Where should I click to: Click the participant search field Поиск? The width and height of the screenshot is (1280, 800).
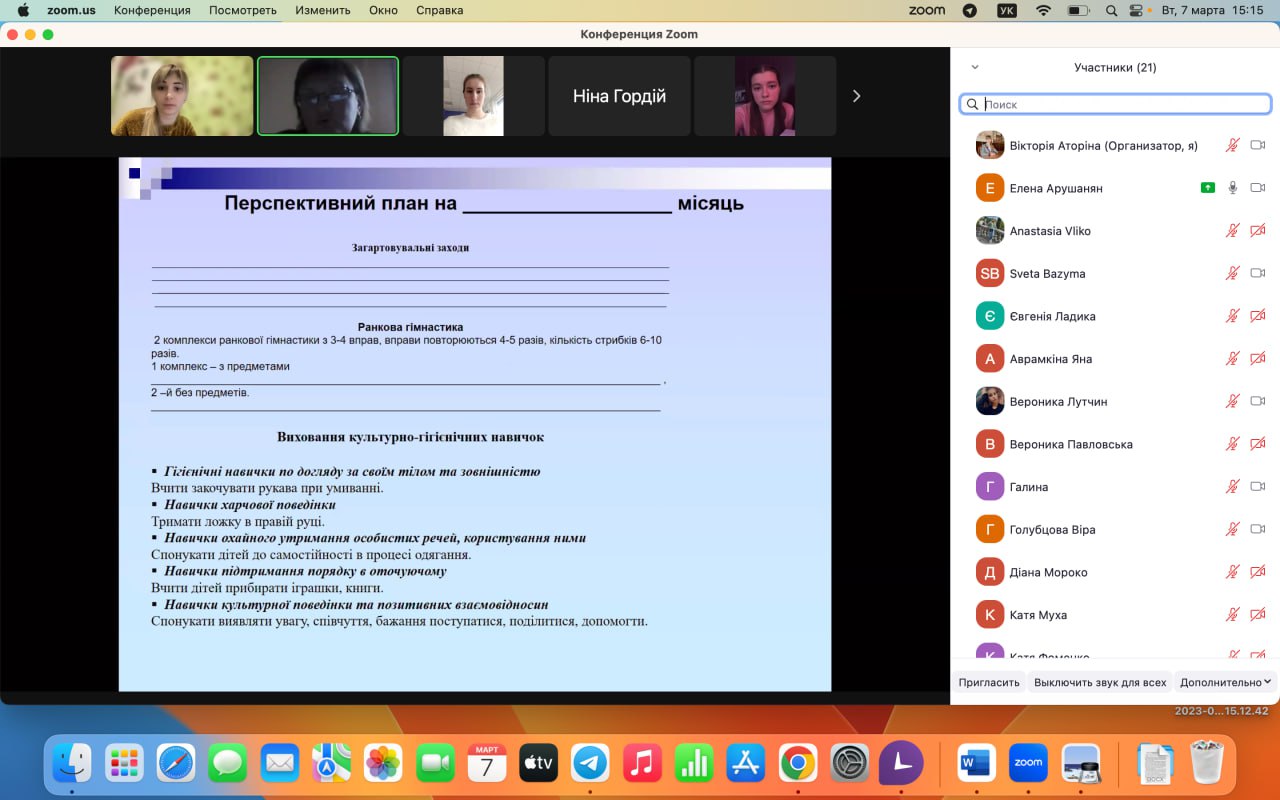point(1115,104)
